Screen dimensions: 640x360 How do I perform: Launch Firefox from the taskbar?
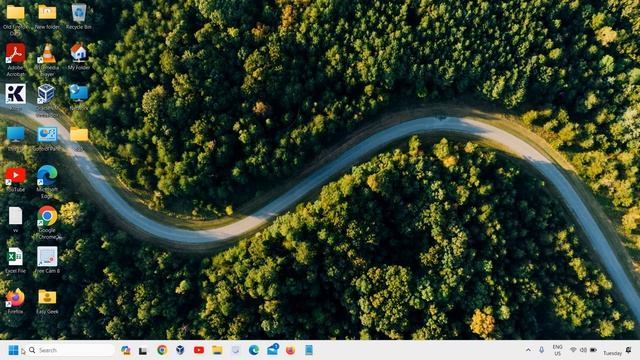pyautogui.click(x=291, y=350)
